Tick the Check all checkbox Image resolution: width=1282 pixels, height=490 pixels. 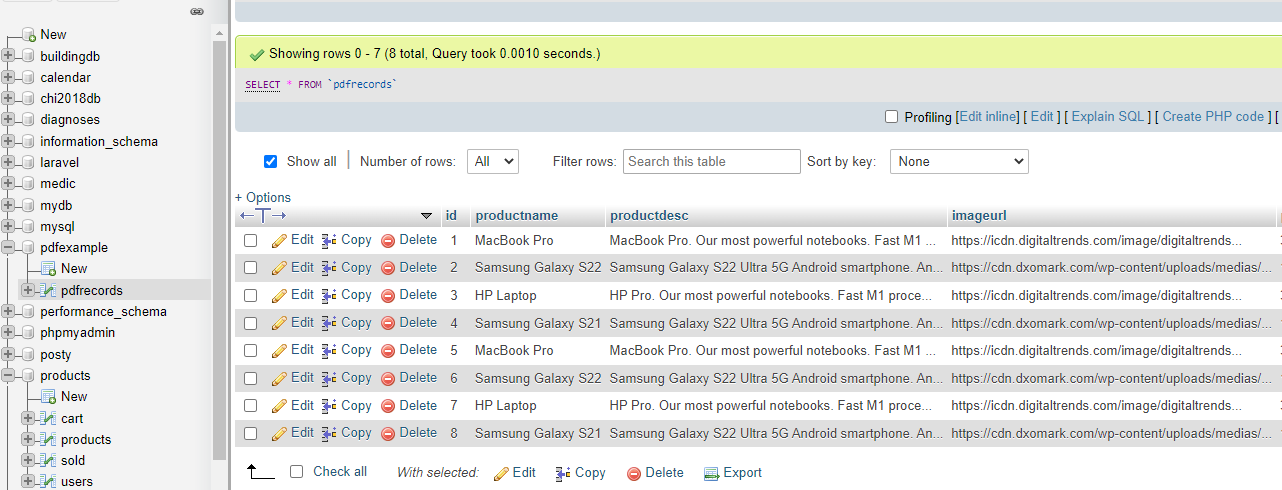296,472
